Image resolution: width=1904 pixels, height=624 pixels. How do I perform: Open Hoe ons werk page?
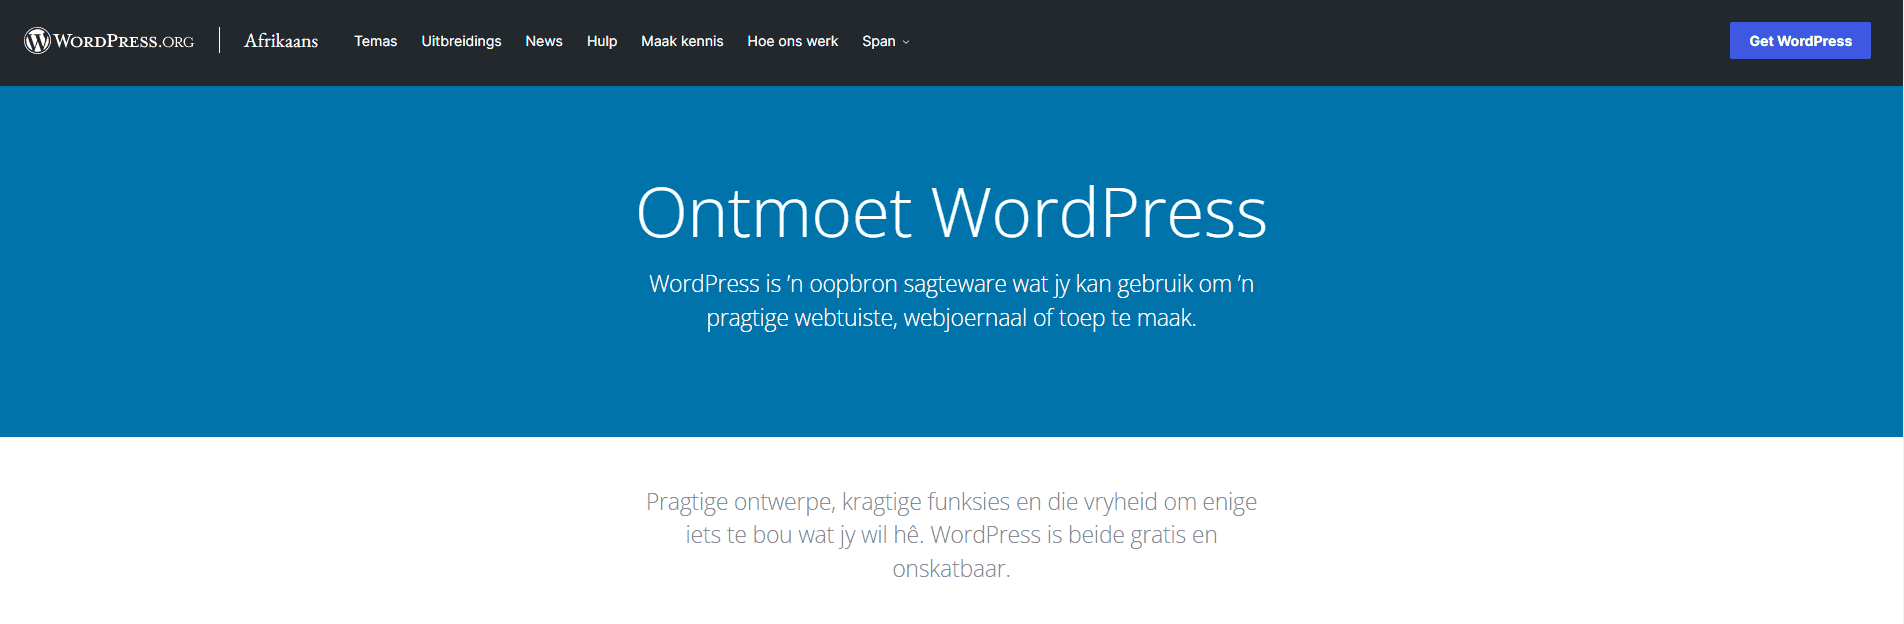click(x=793, y=41)
